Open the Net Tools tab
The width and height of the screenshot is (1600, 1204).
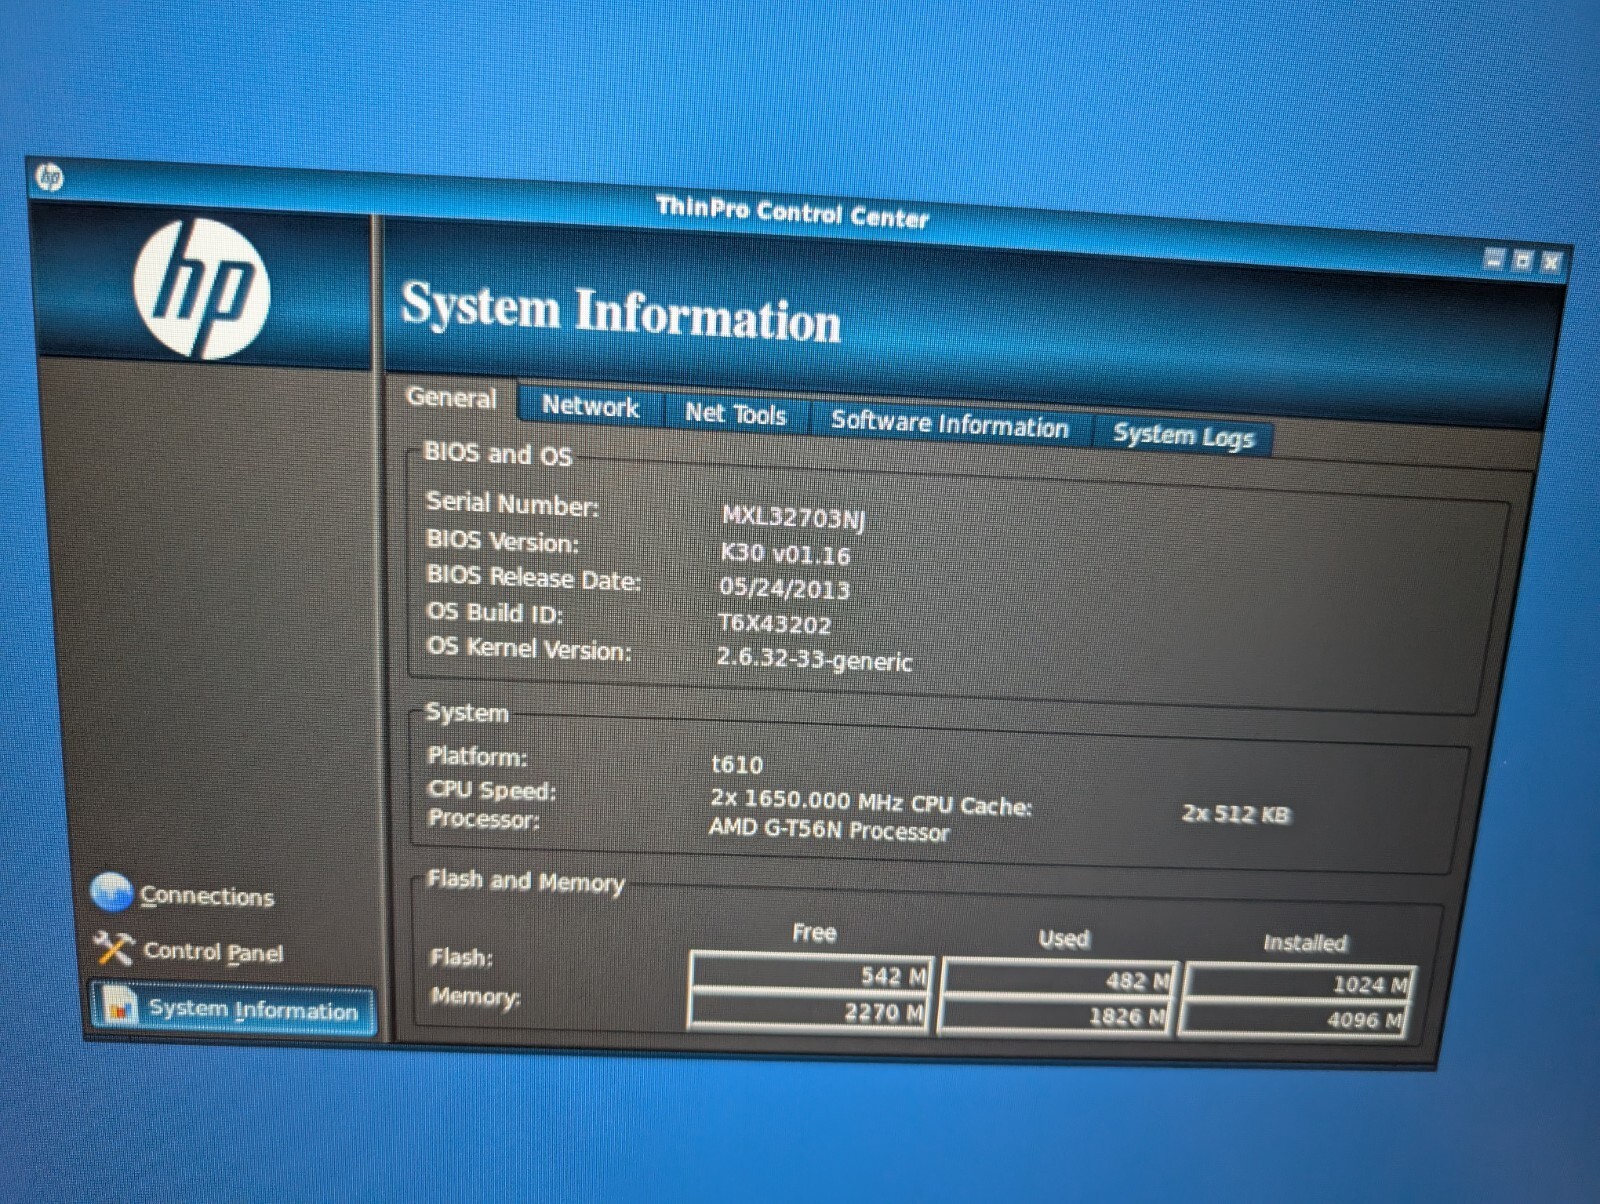pyautogui.click(x=735, y=414)
